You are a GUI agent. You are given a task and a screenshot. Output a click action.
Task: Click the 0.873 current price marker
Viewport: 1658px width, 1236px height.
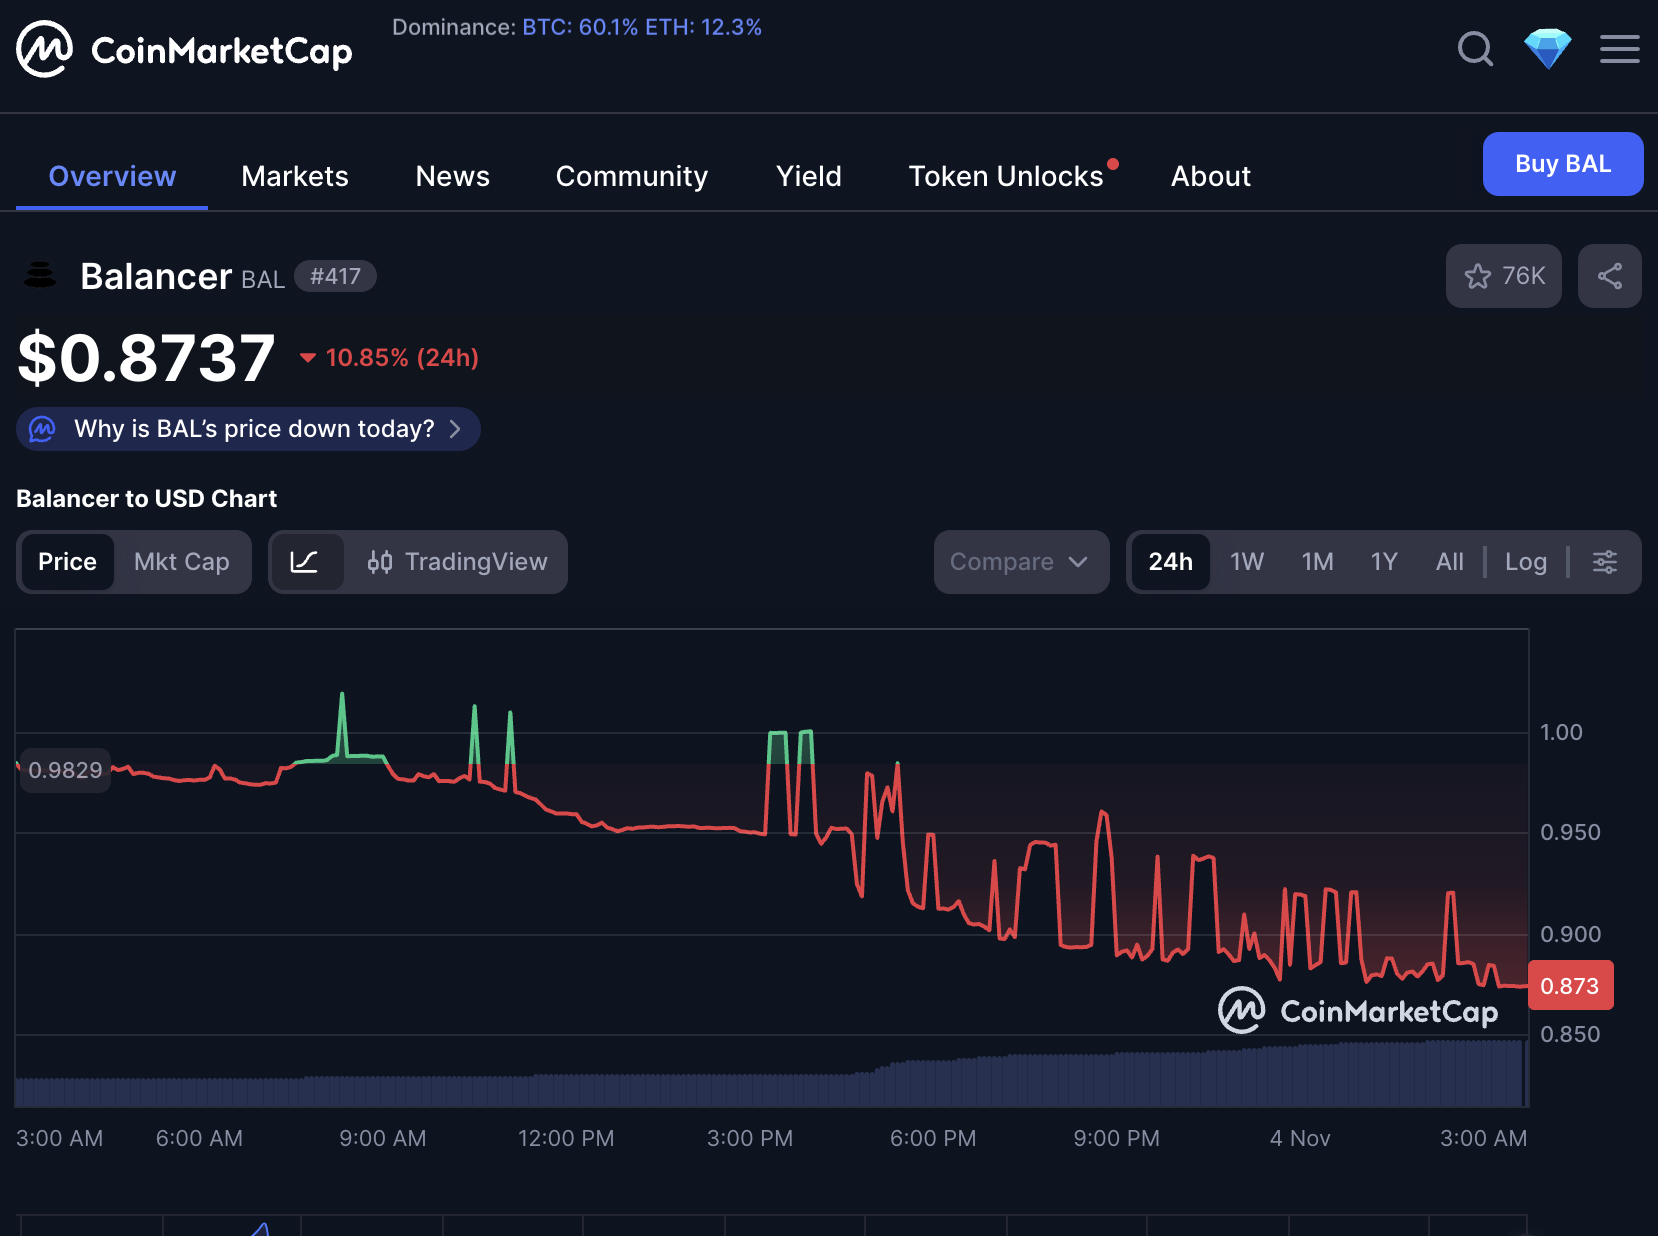[x=1570, y=986]
